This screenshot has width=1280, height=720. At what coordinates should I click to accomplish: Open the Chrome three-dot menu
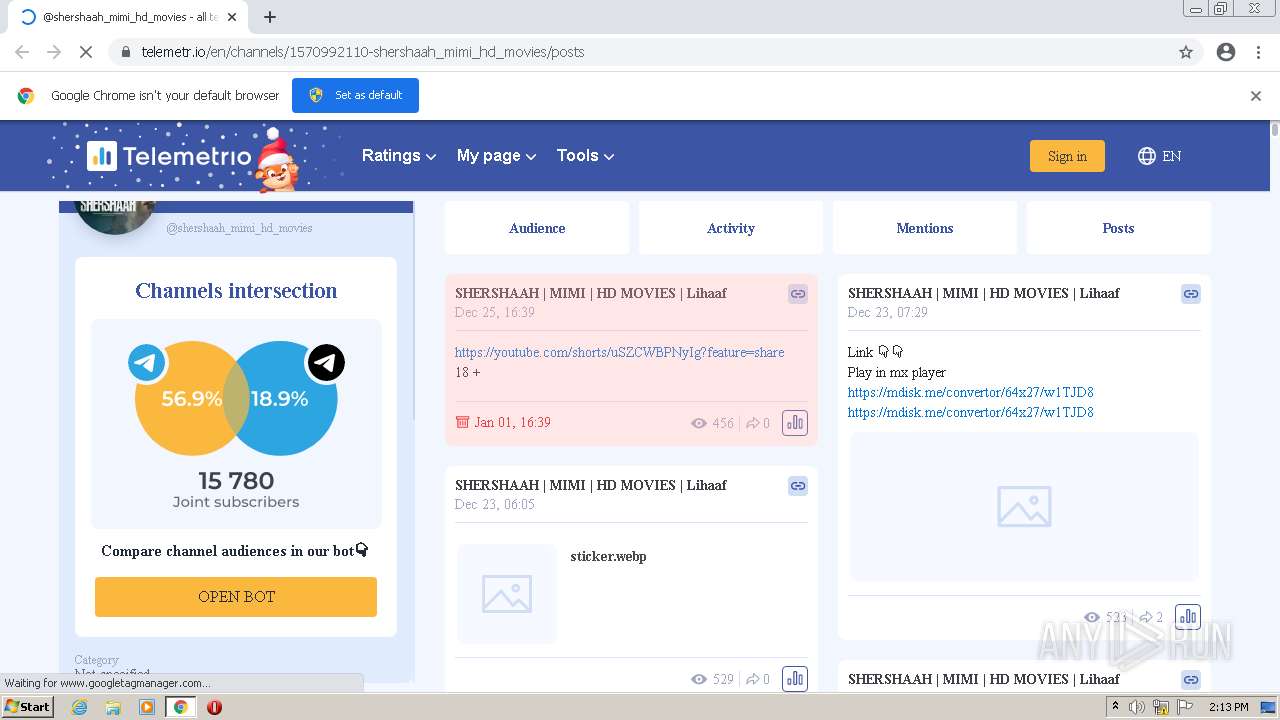tap(1258, 52)
